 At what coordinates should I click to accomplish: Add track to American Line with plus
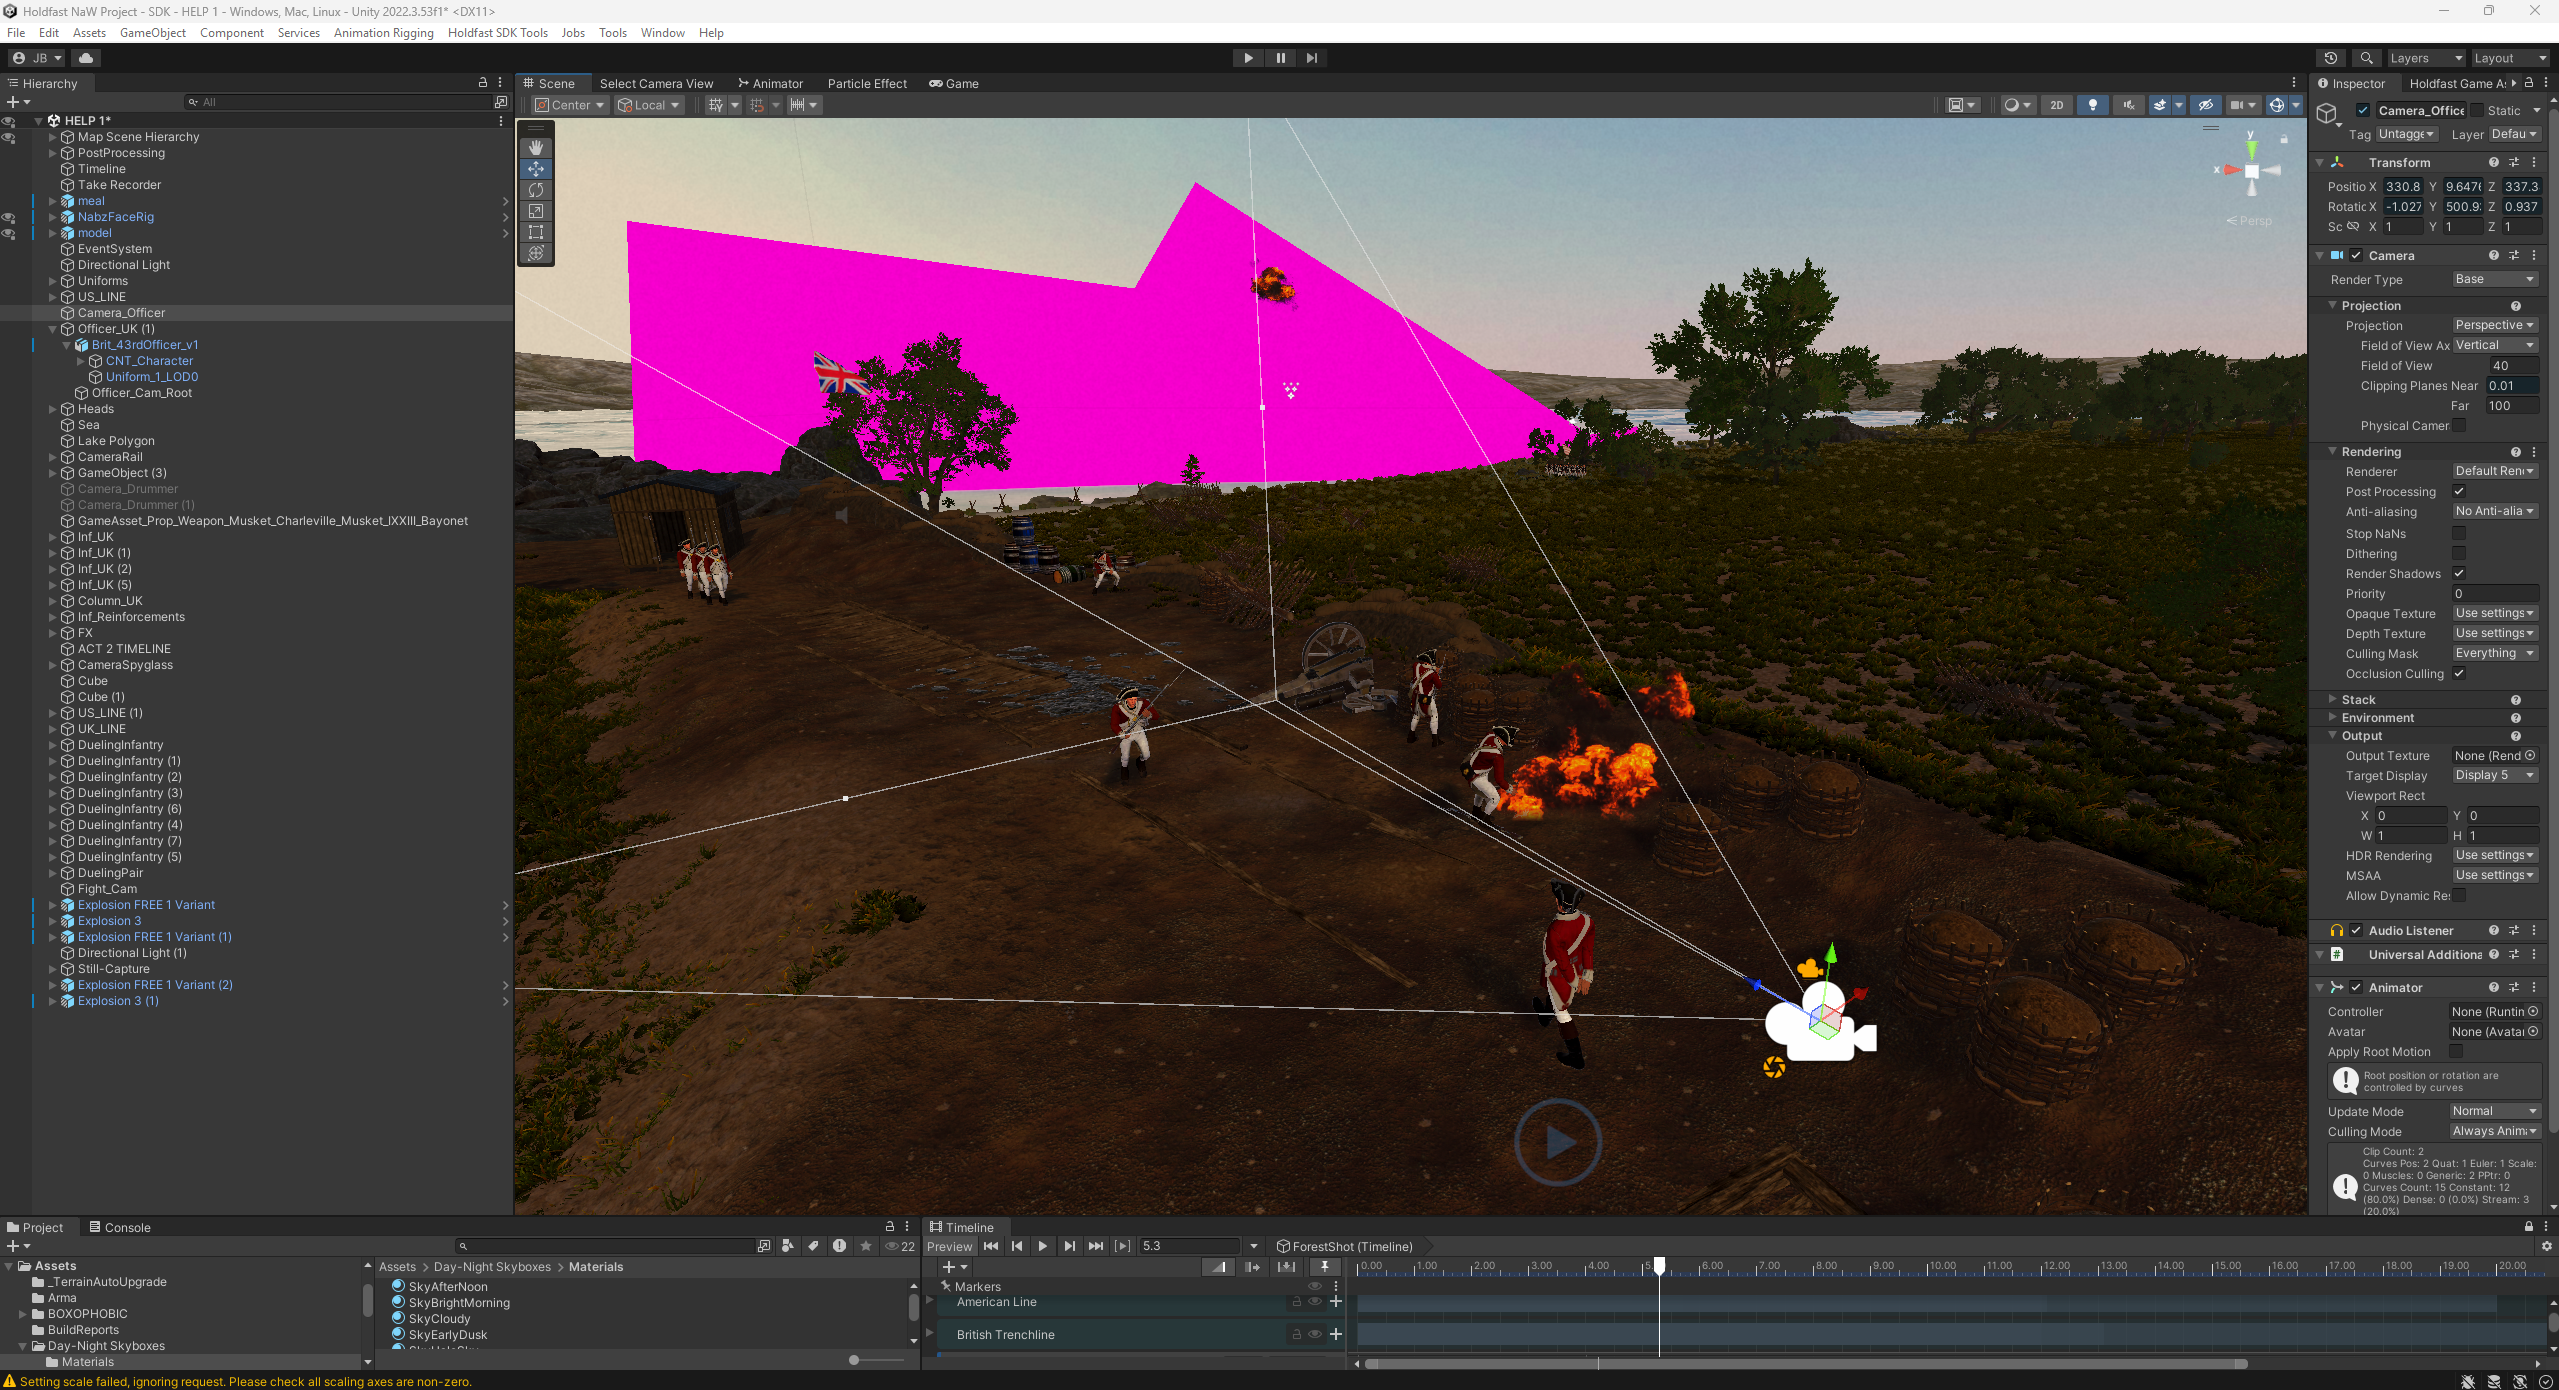click(1335, 1302)
